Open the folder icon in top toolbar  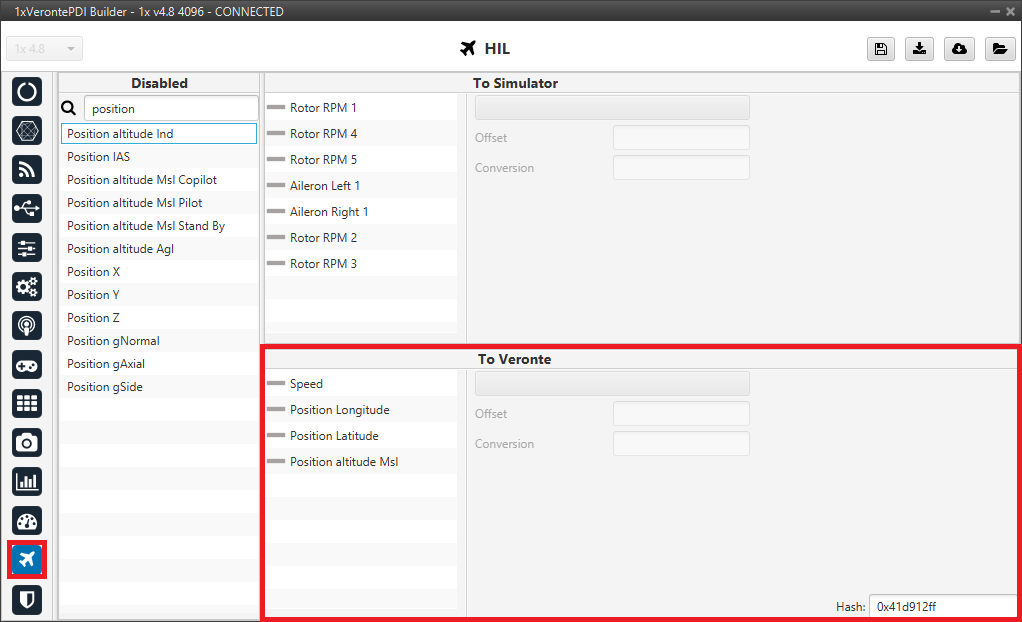point(998,49)
